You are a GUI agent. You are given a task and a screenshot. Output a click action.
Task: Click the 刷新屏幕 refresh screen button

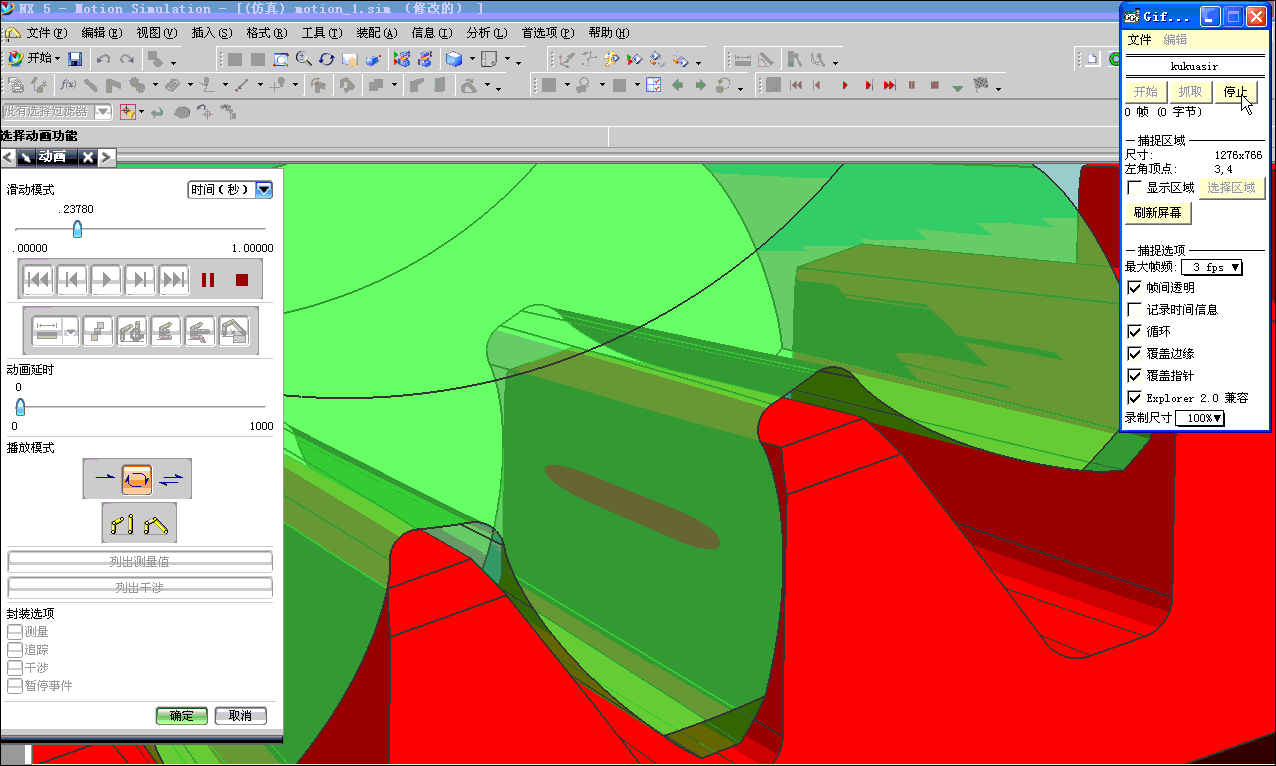click(1158, 213)
